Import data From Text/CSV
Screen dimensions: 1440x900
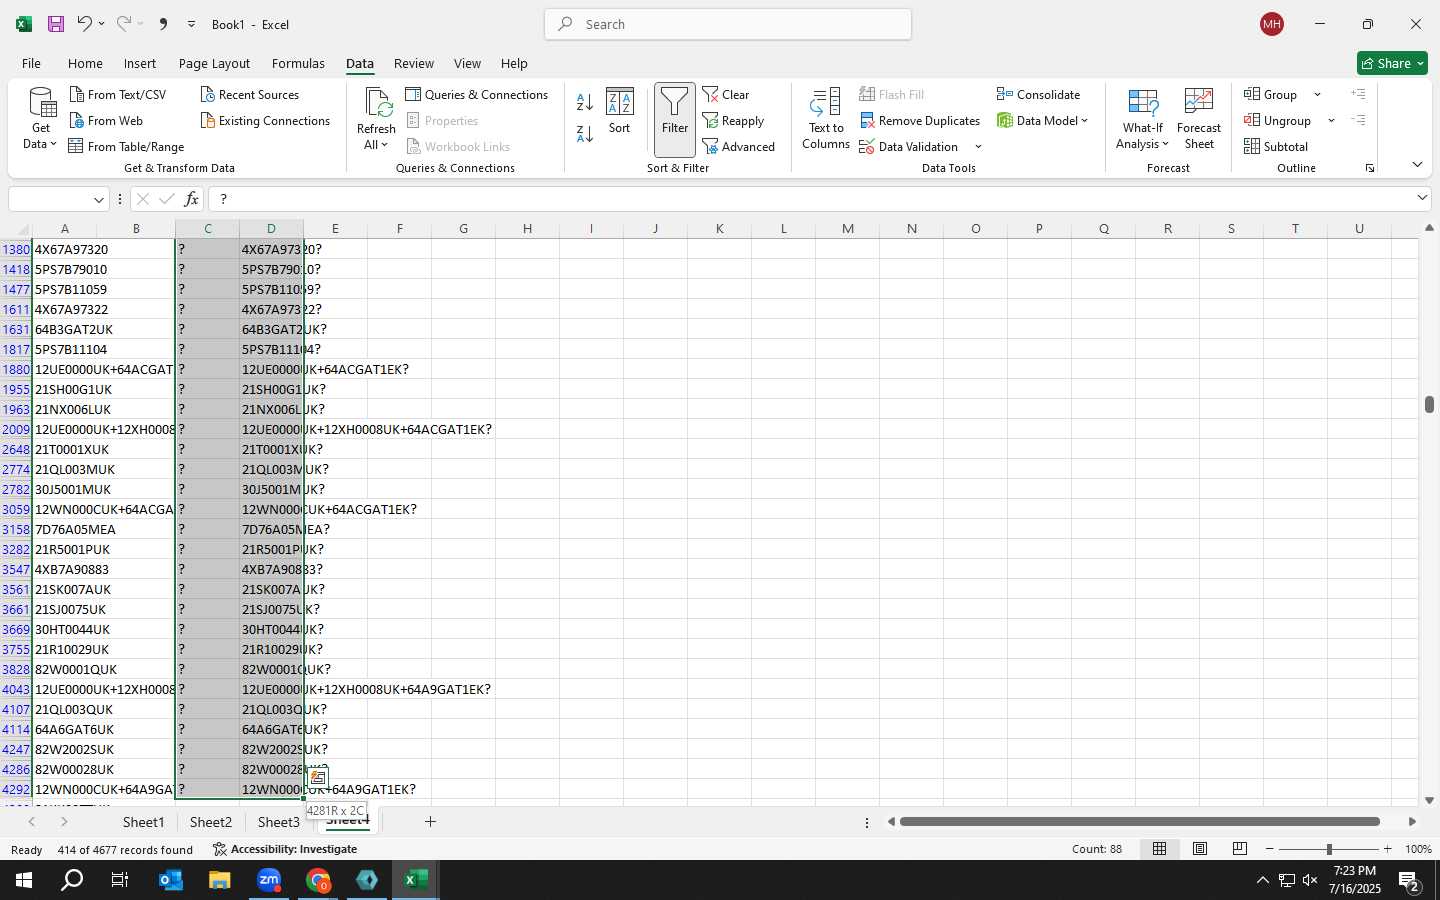coord(118,94)
